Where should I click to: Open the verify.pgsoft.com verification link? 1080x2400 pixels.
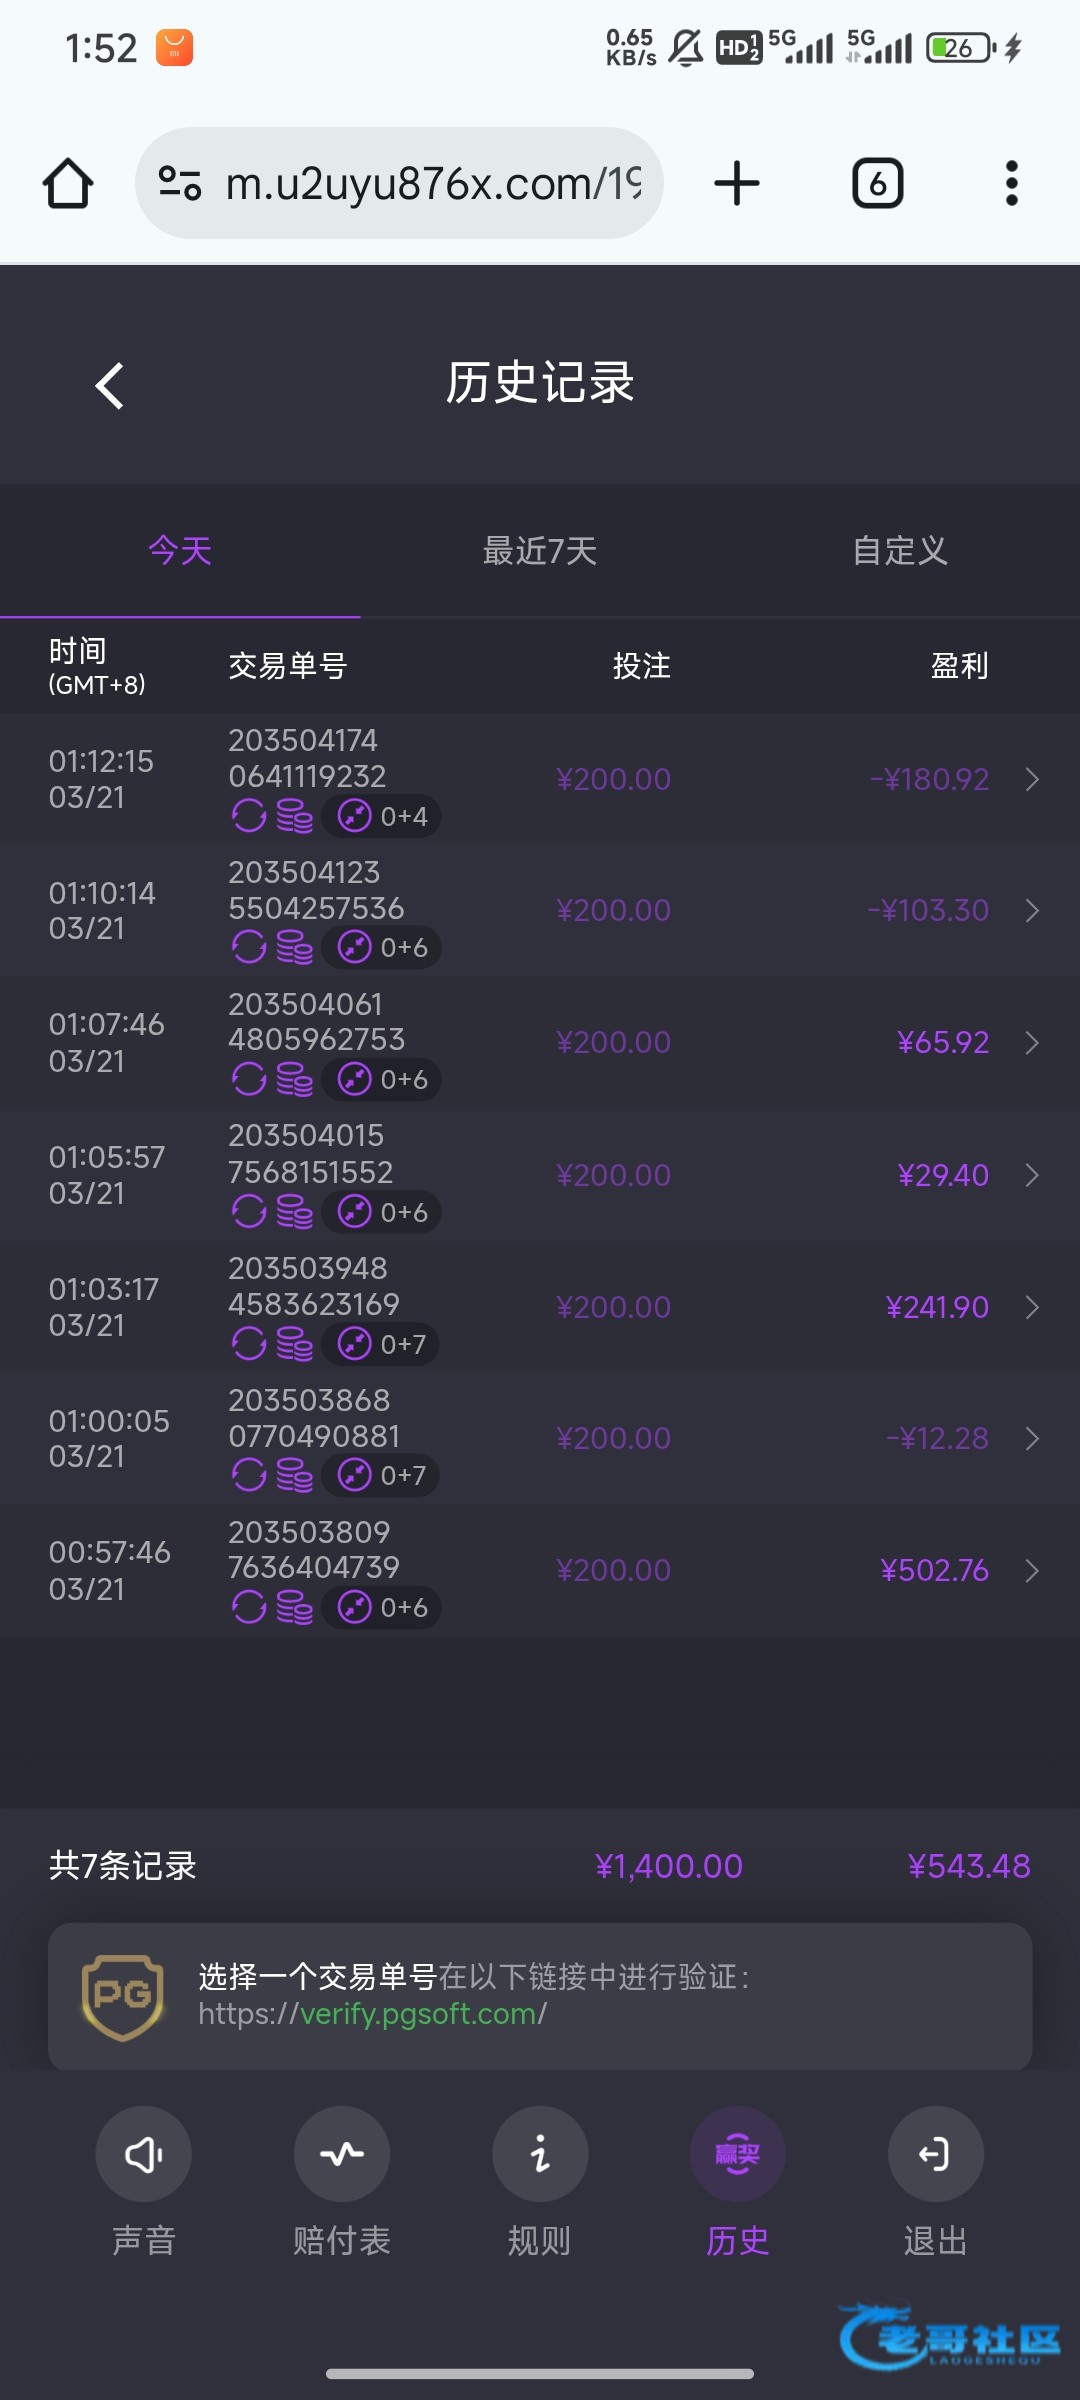[421, 2014]
